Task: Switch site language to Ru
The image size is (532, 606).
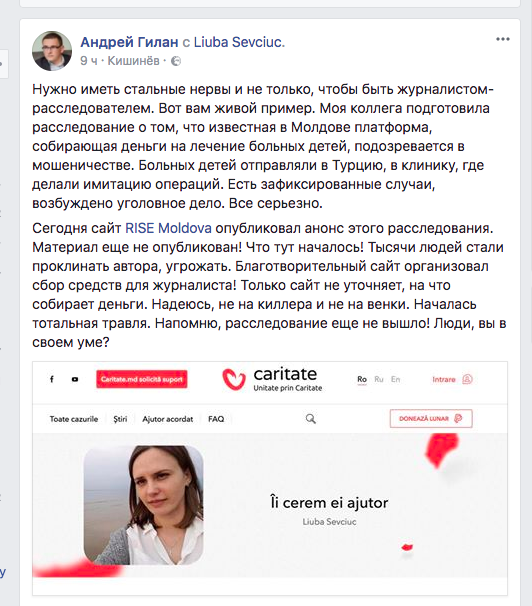Action: click(379, 380)
